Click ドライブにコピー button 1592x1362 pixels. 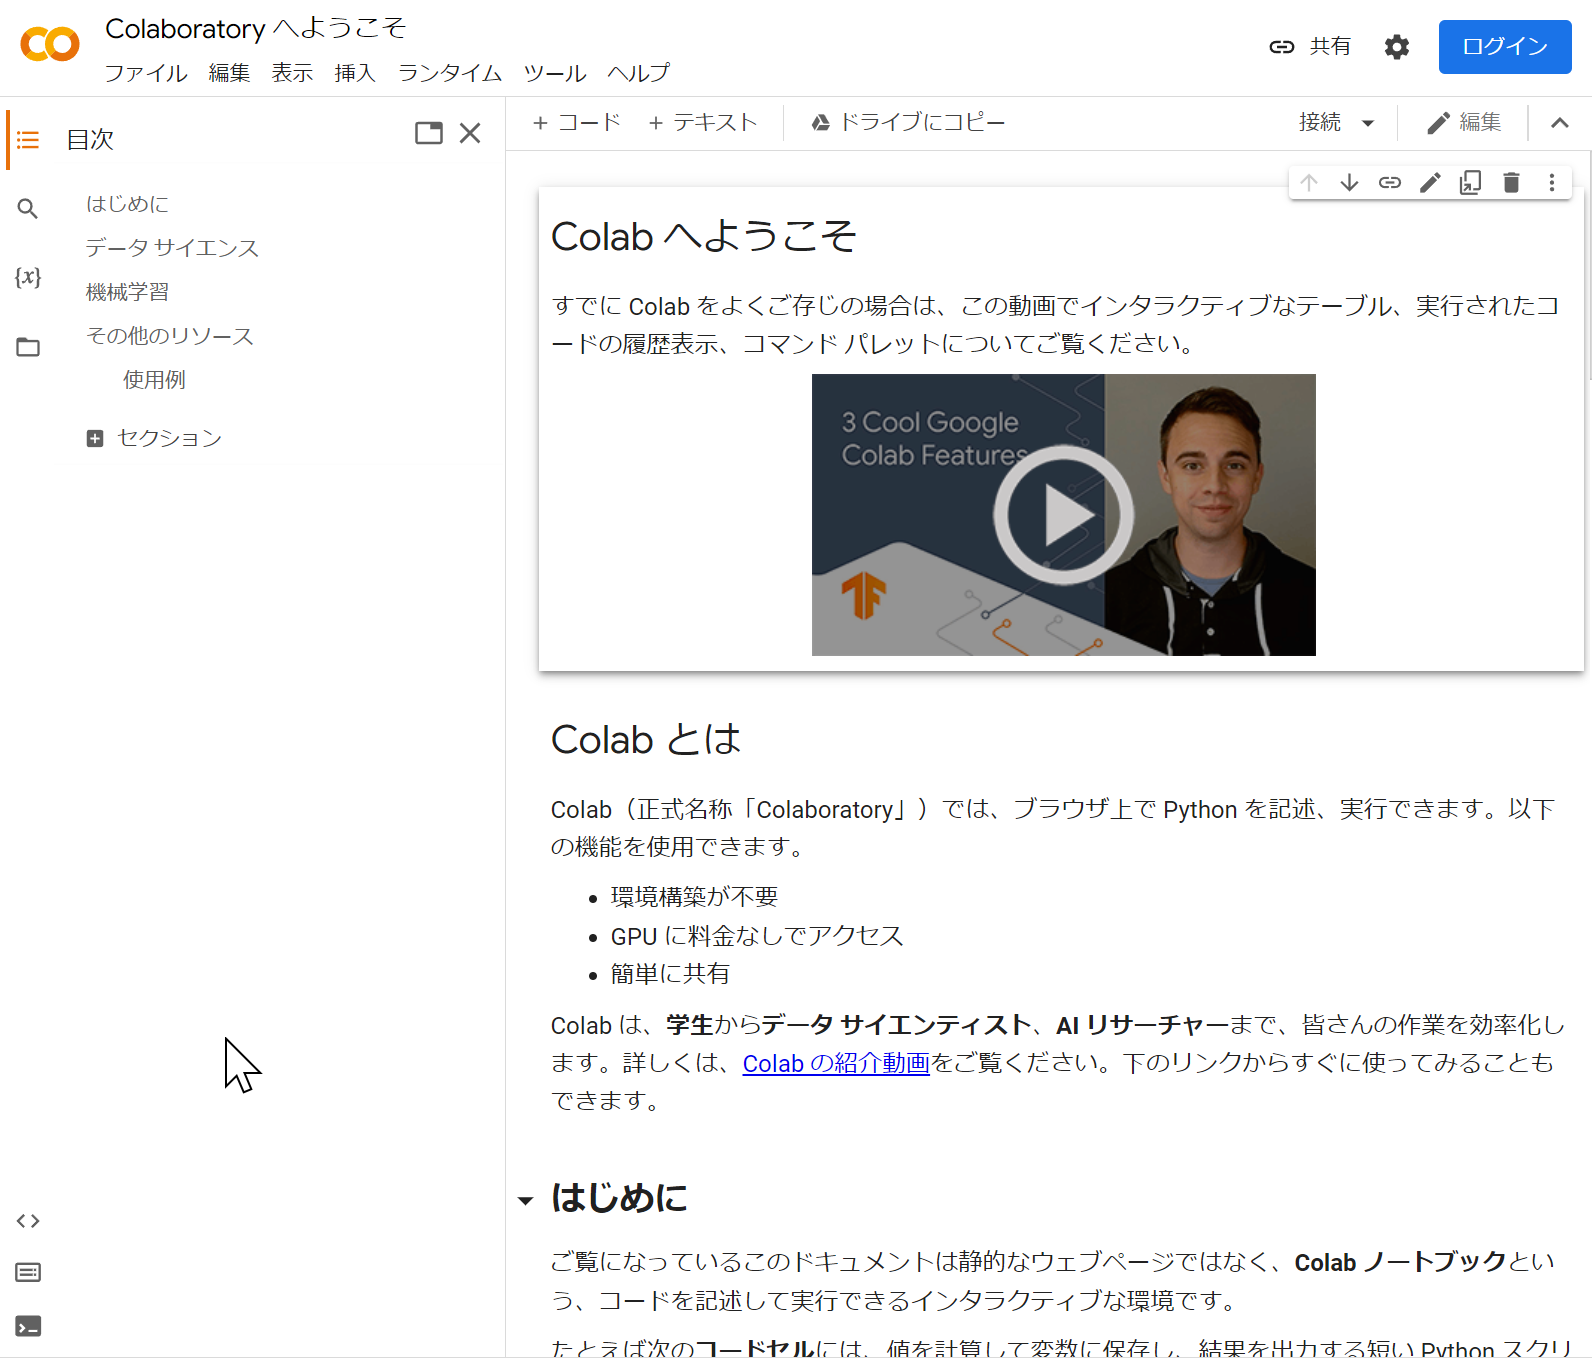pyautogui.click(x=908, y=123)
